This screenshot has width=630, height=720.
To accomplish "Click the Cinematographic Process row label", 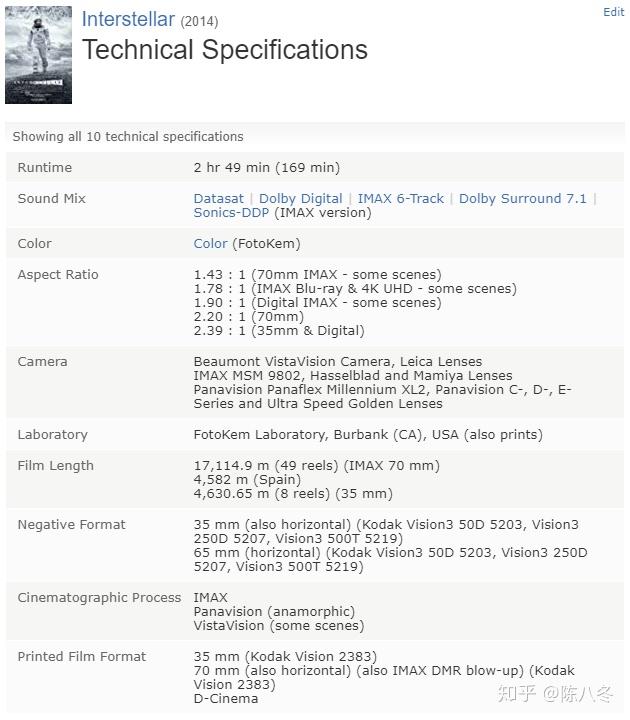I will [99, 597].
